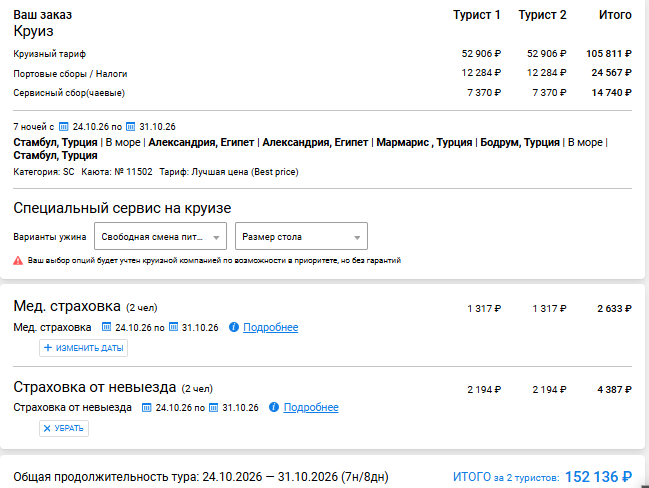The width and height of the screenshot is (649, 488).
Task: Click the Мармарис, Турция itinerary stop
Action: click(424, 142)
